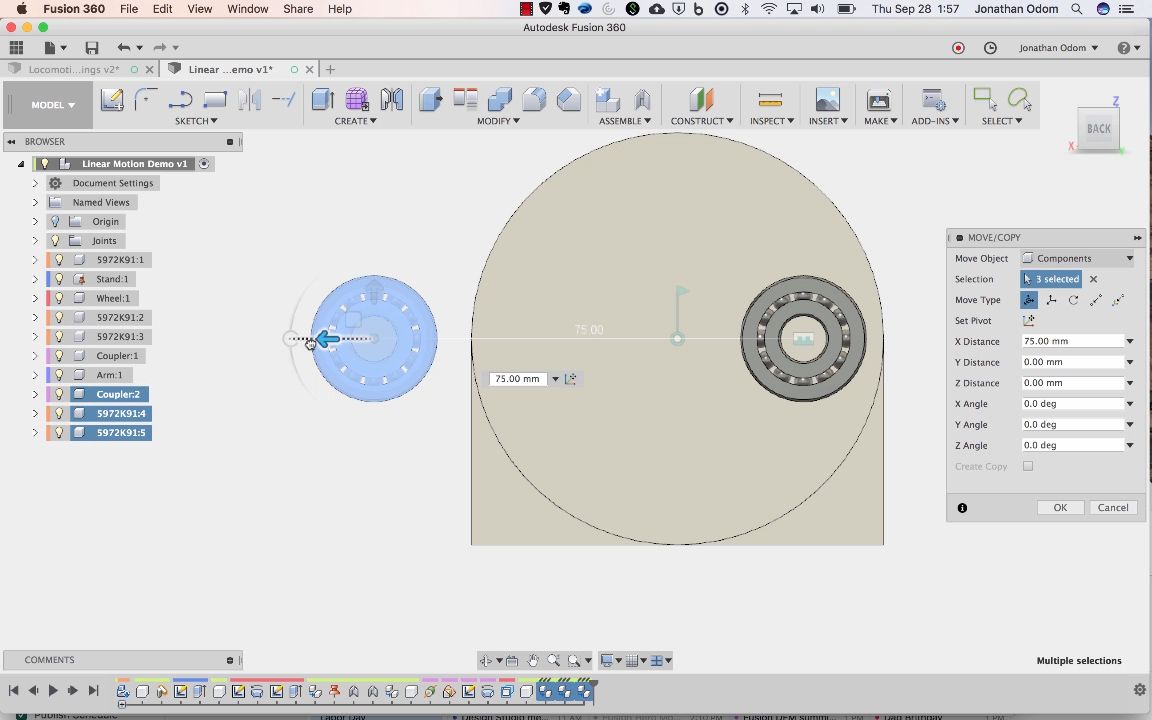Open the MODEL workspace dropdown
The image size is (1152, 720).
pyautogui.click(x=52, y=105)
